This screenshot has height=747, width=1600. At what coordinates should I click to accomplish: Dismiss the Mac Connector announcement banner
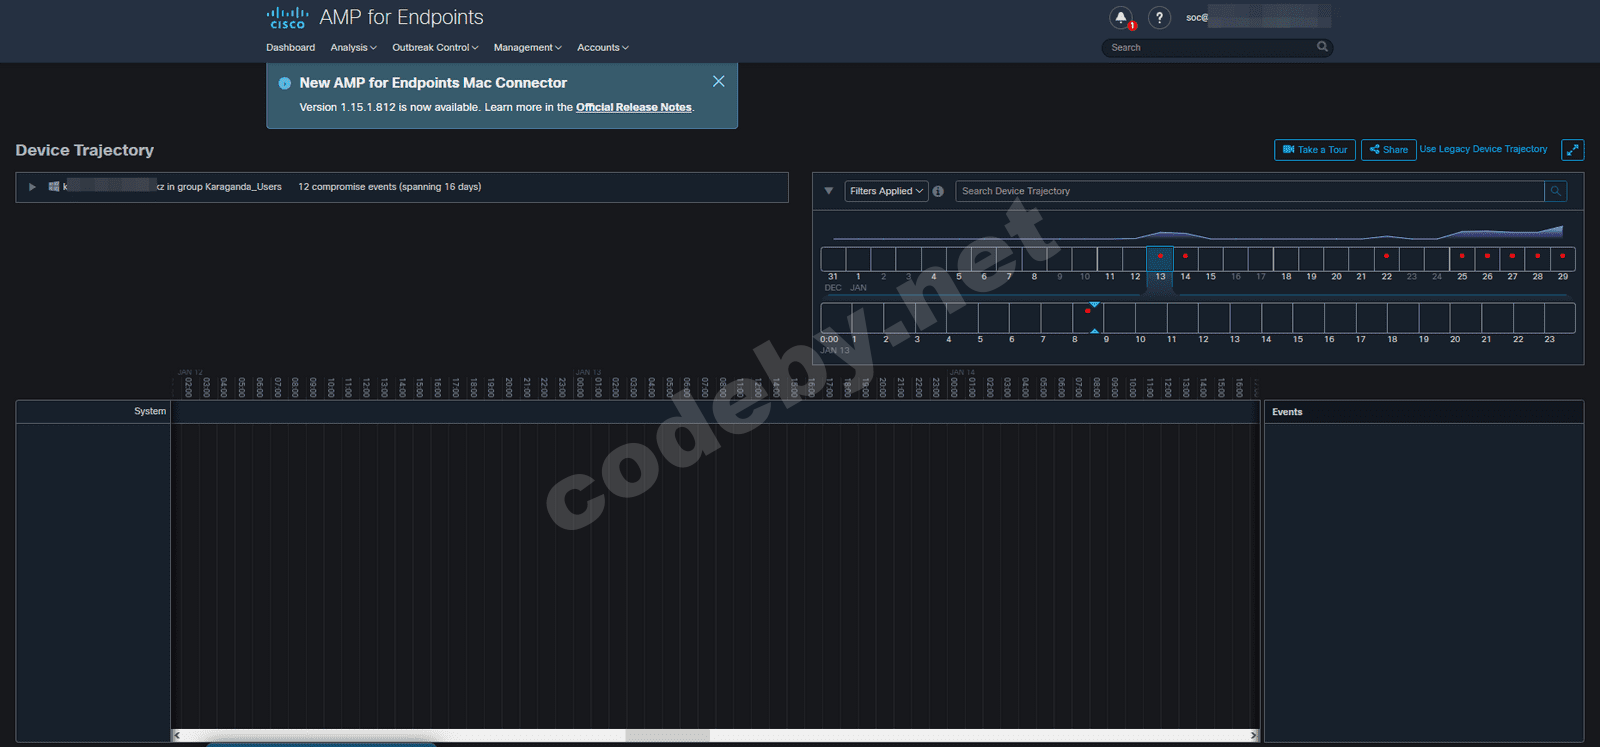pos(718,81)
